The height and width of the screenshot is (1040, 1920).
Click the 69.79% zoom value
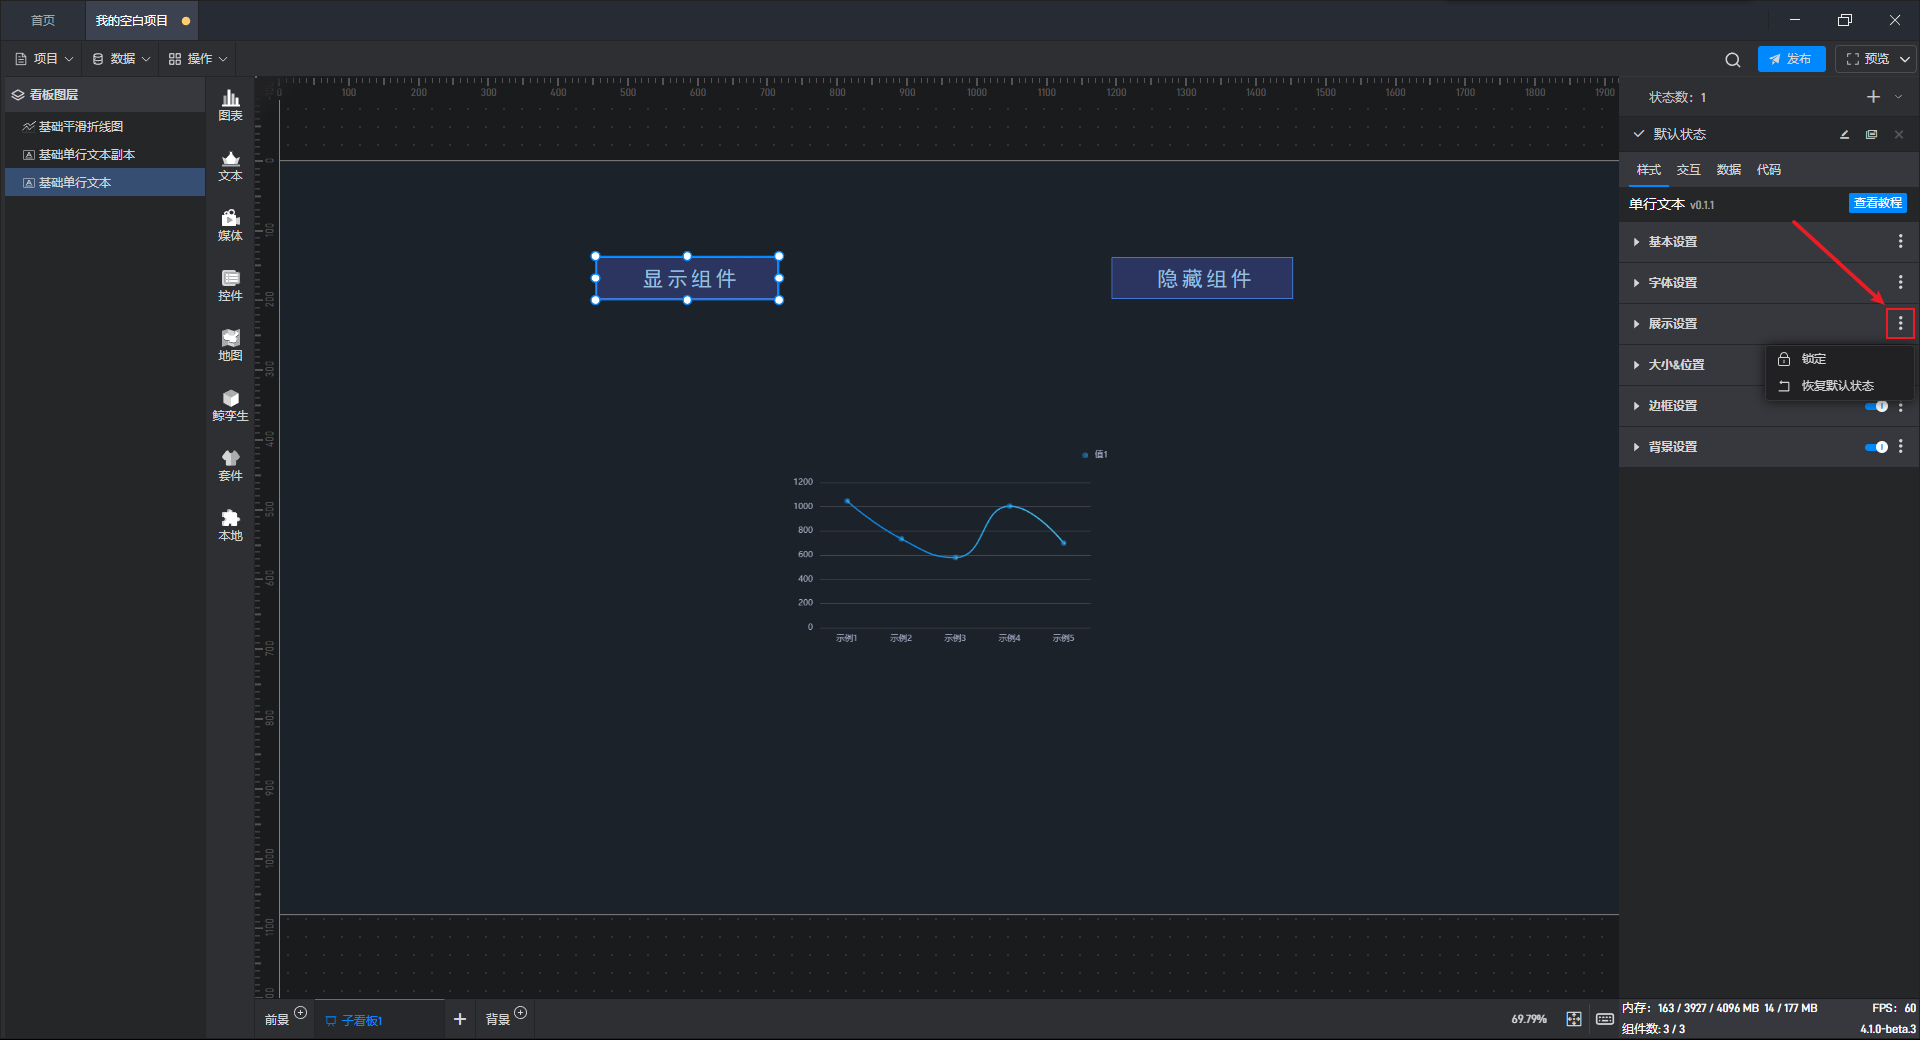click(x=1528, y=1019)
